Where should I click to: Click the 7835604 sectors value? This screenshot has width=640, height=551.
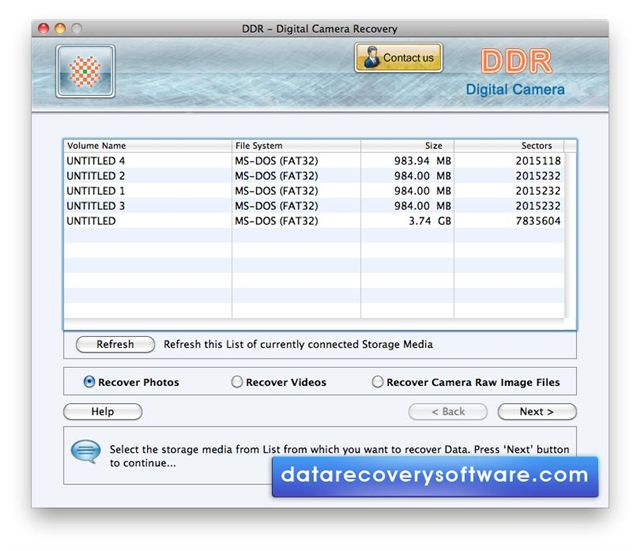(x=538, y=221)
